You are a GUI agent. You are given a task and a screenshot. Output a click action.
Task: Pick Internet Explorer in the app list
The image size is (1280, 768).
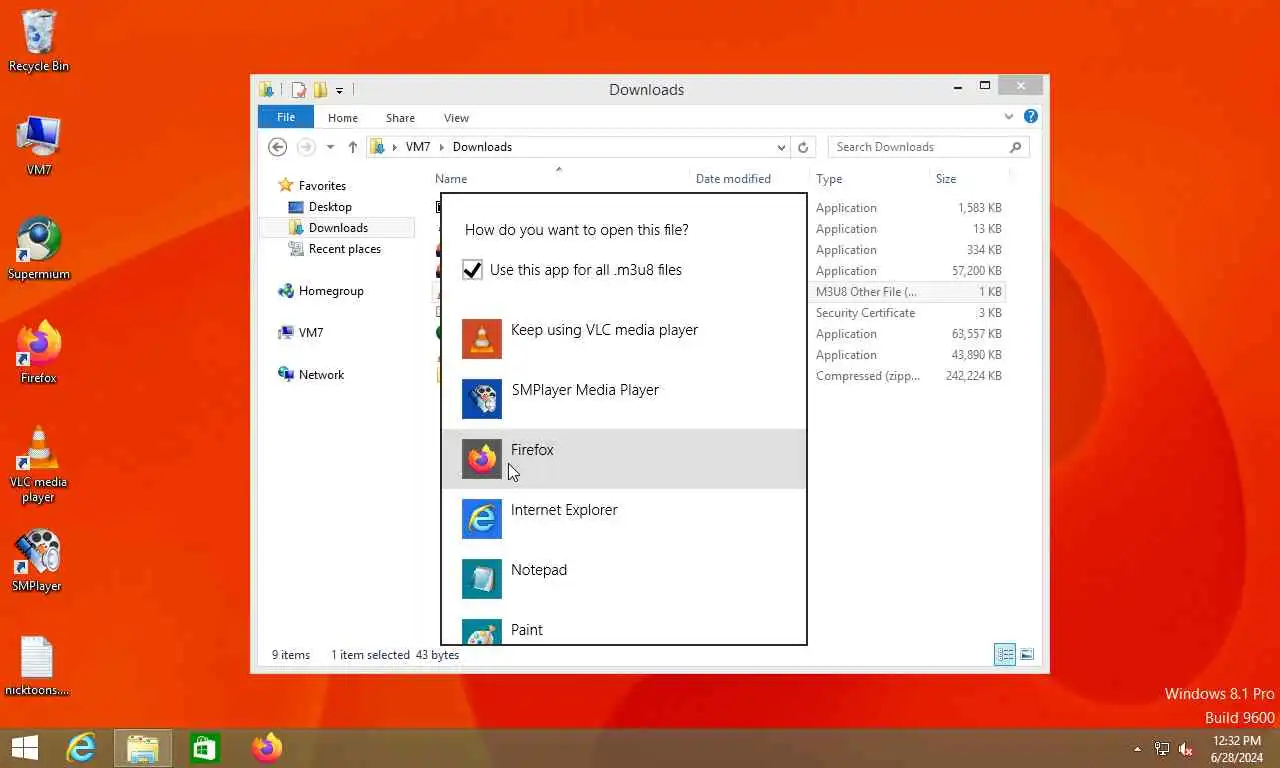point(623,519)
